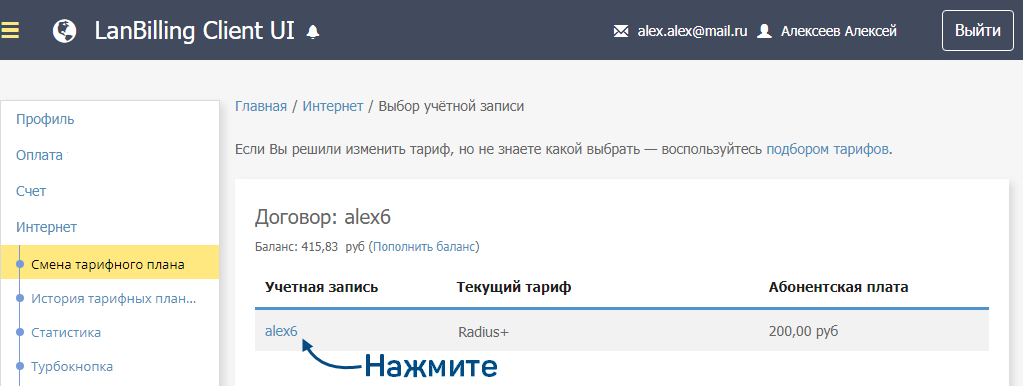Click Абонентская плата column header
1023x386 pixels.
tap(839, 287)
